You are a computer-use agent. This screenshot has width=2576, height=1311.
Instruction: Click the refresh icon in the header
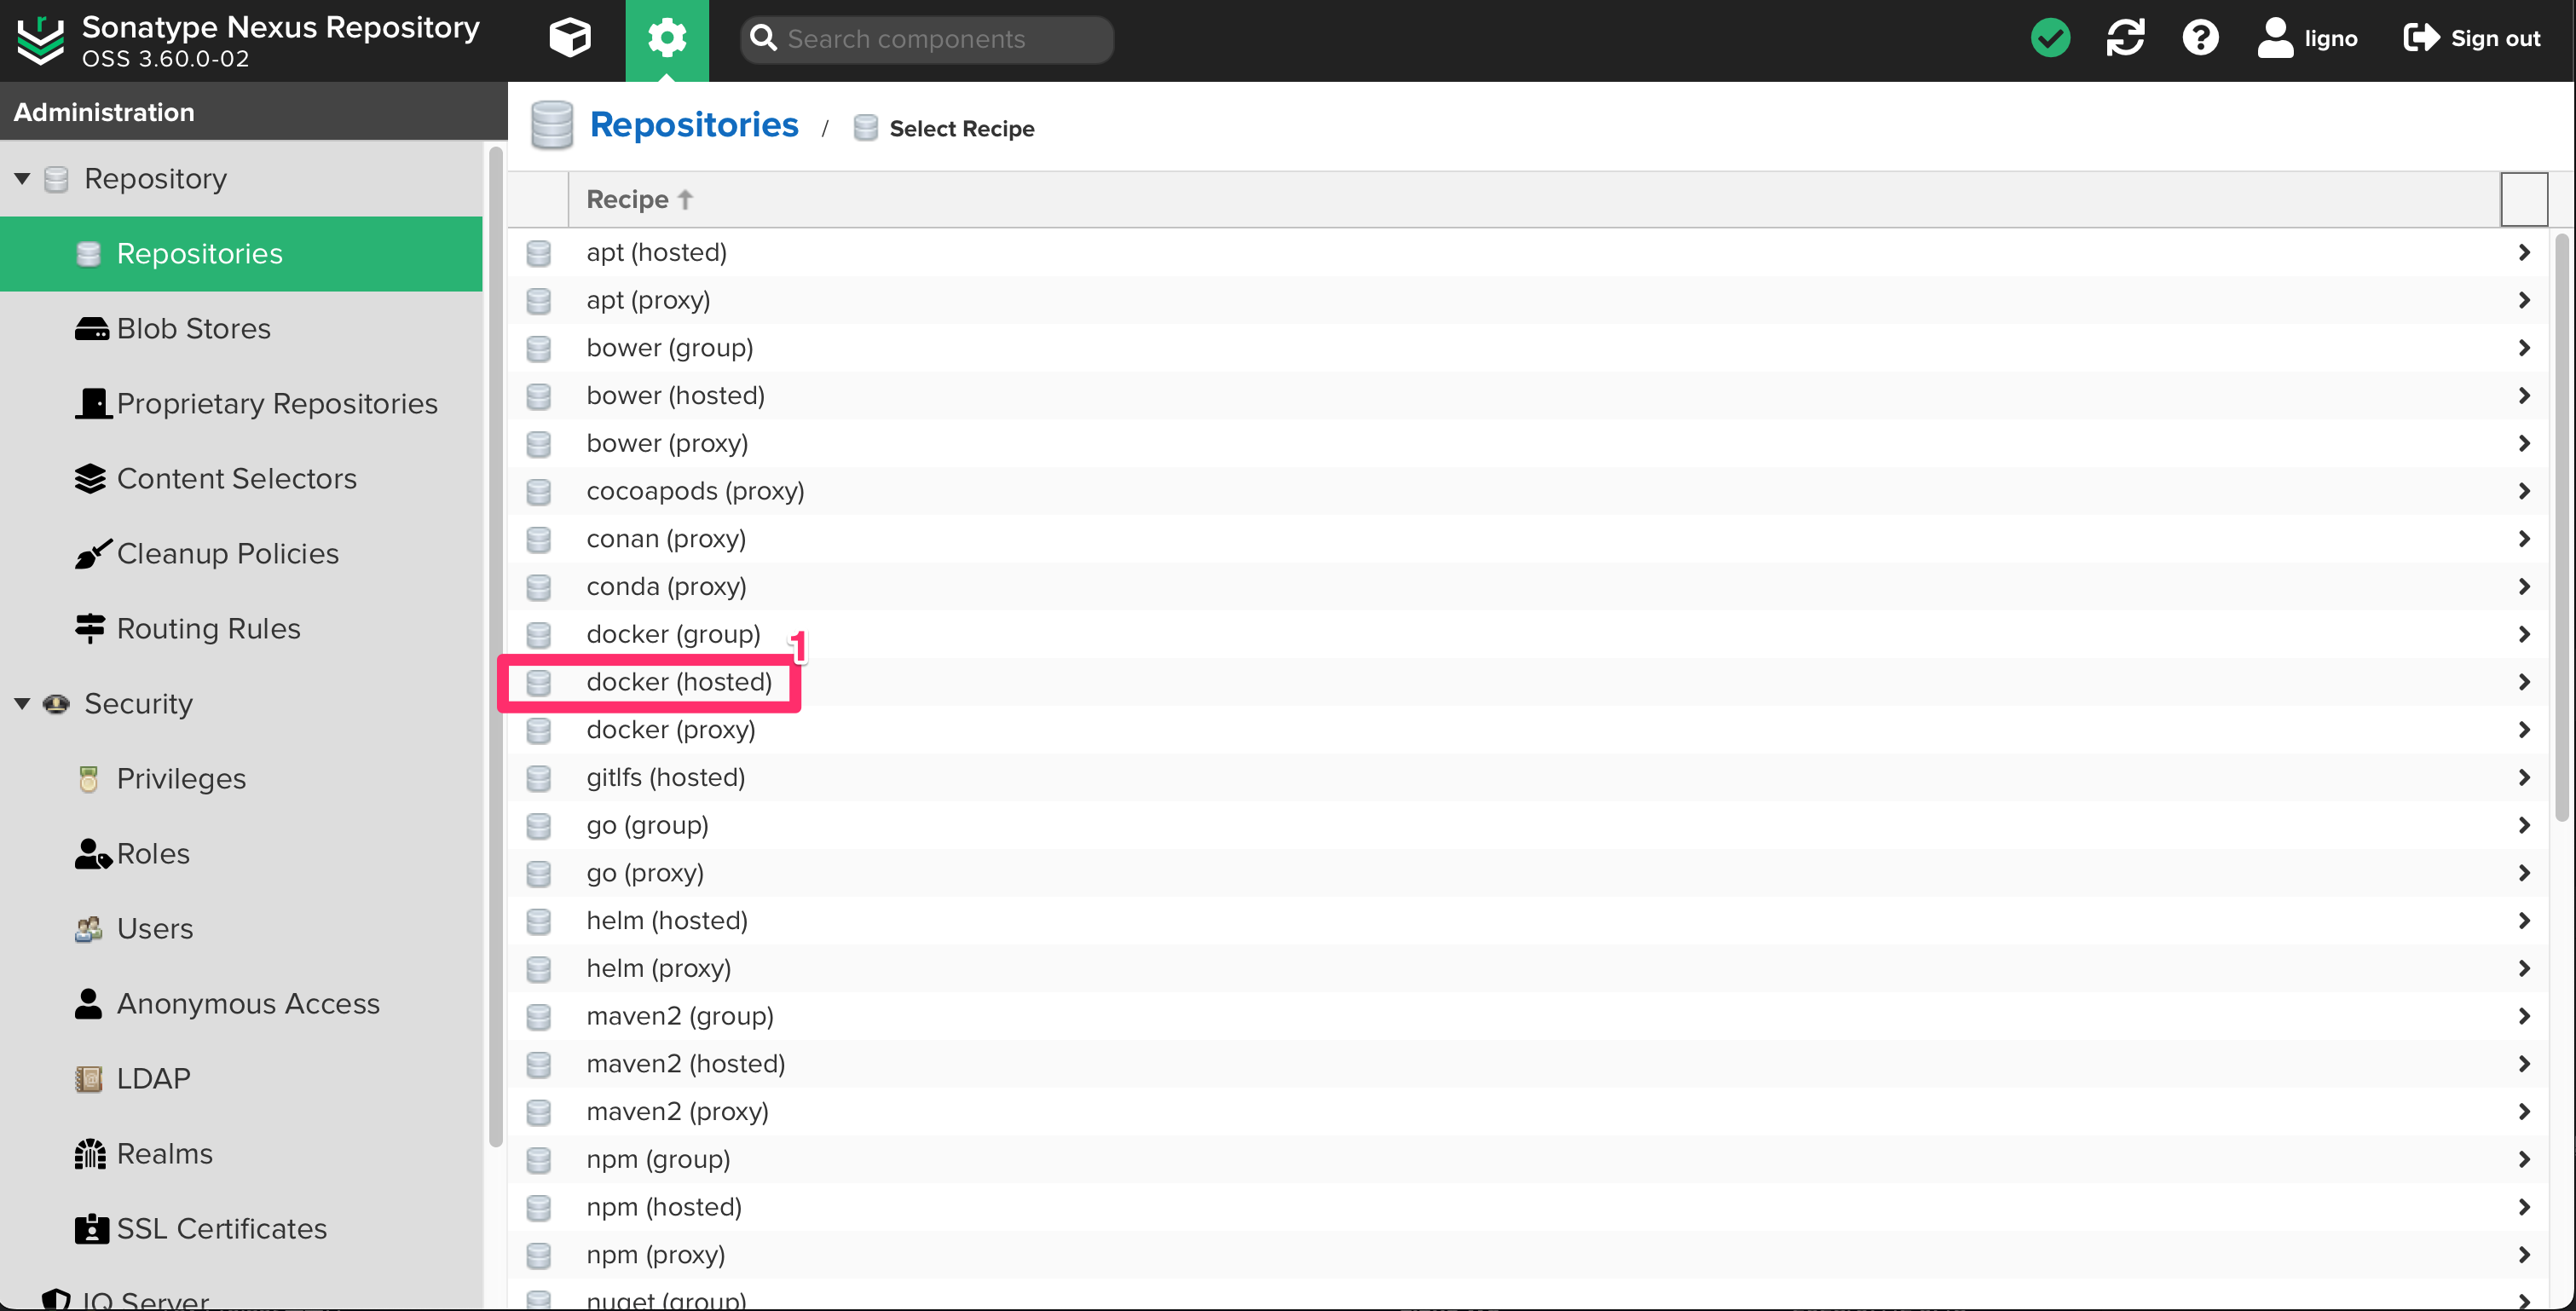(2125, 38)
